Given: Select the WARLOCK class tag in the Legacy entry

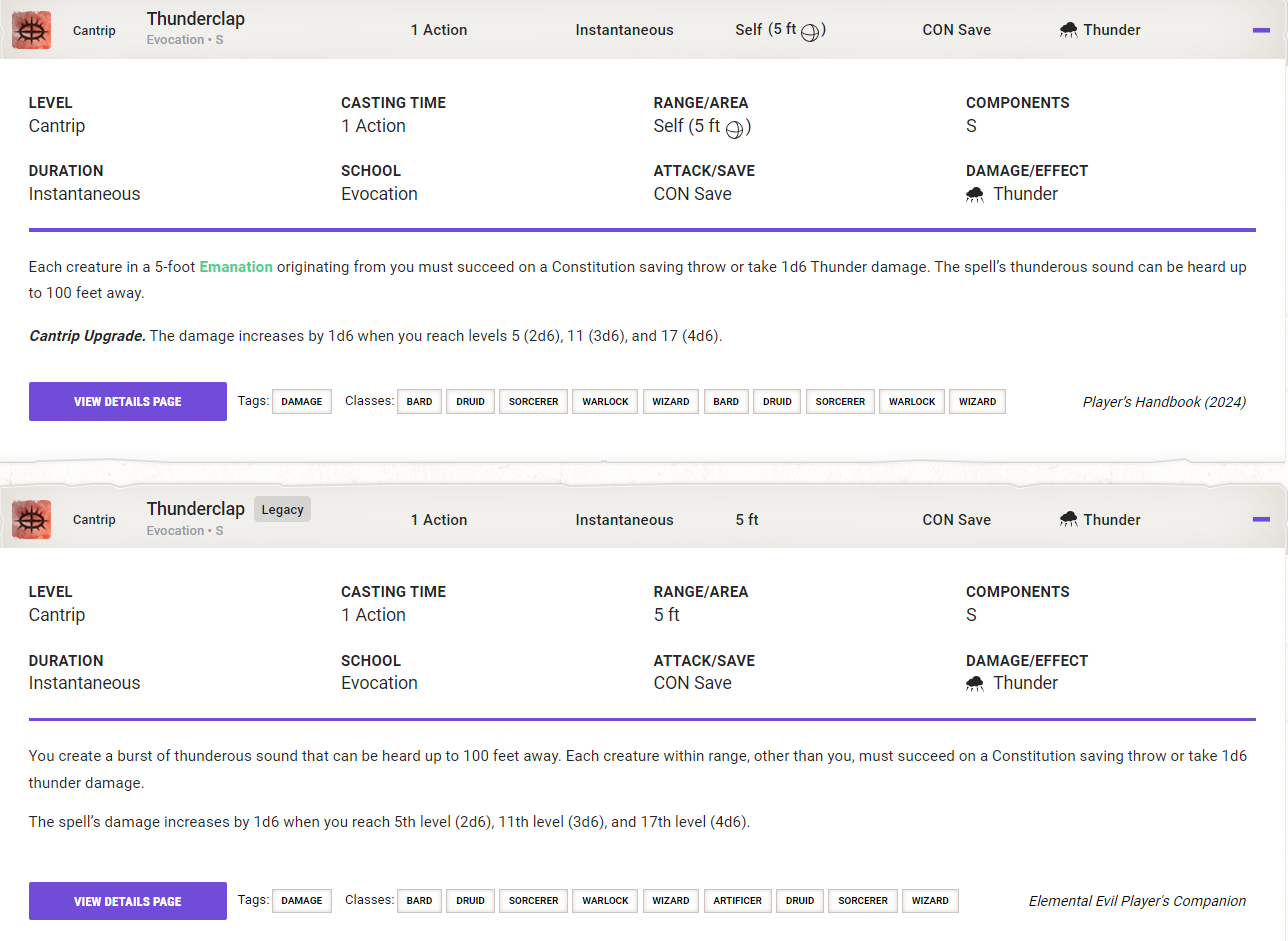Looking at the screenshot, I should [606, 901].
